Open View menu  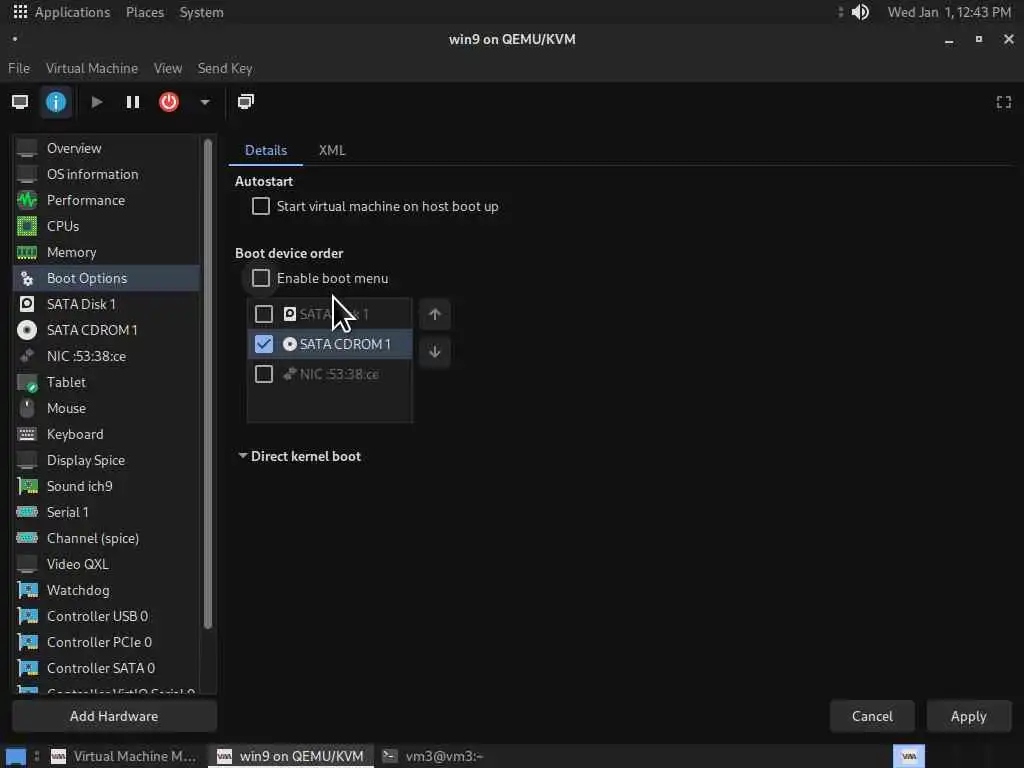click(168, 68)
